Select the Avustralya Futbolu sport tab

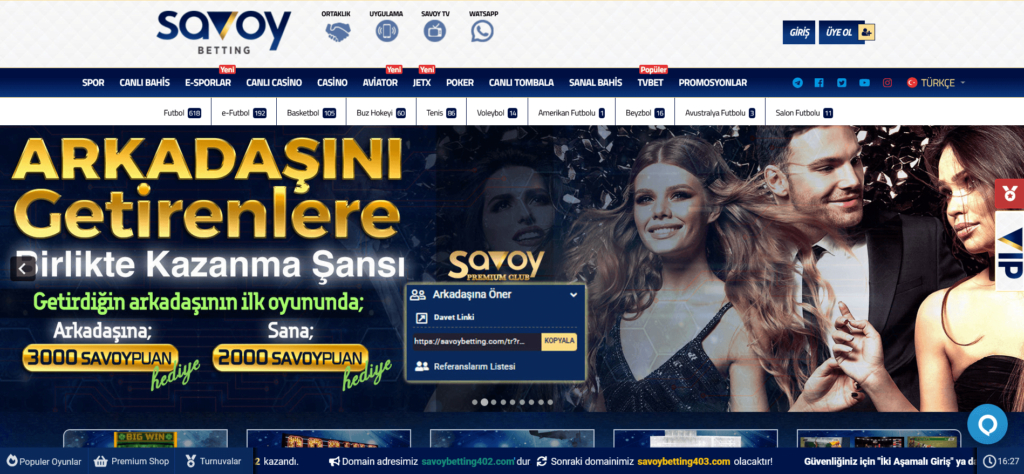(x=720, y=113)
